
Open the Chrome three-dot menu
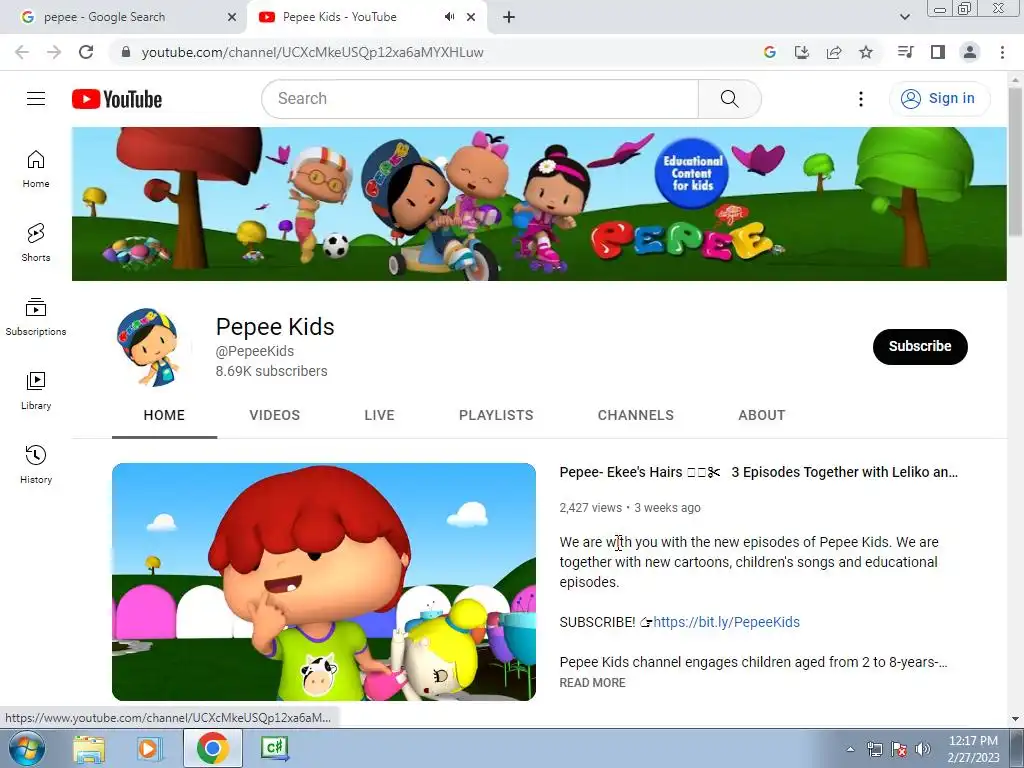[1002, 52]
